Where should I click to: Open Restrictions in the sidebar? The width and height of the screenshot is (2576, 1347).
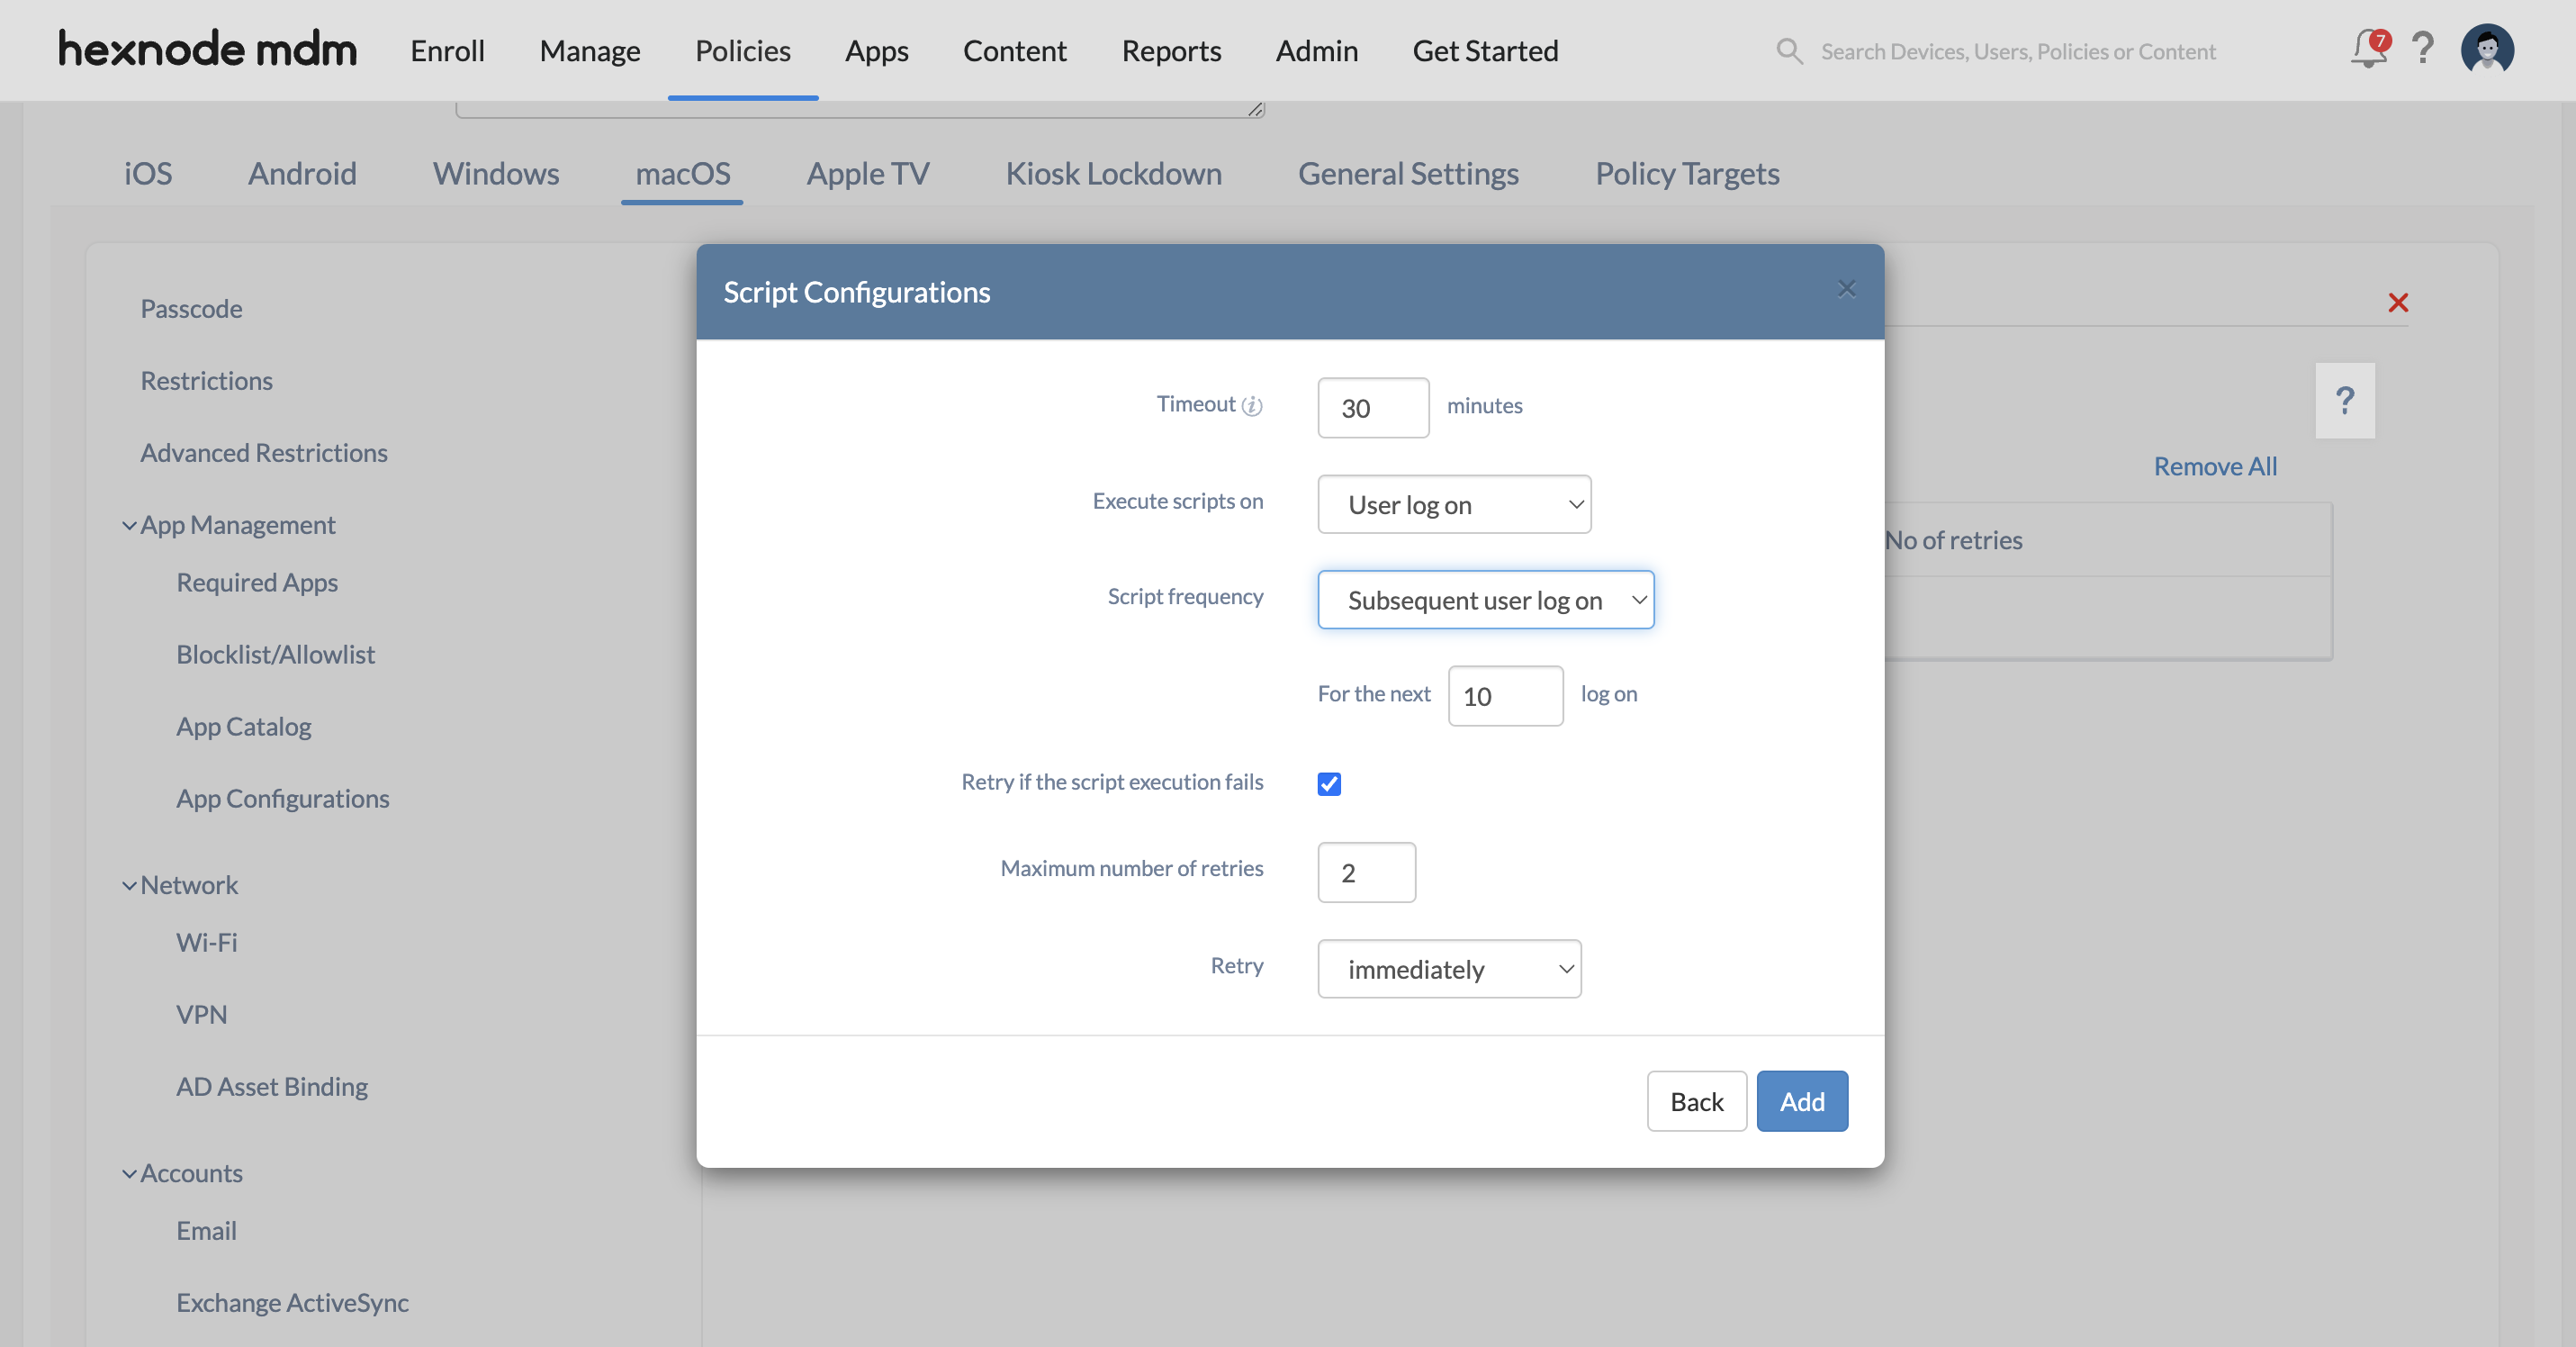pyautogui.click(x=206, y=380)
